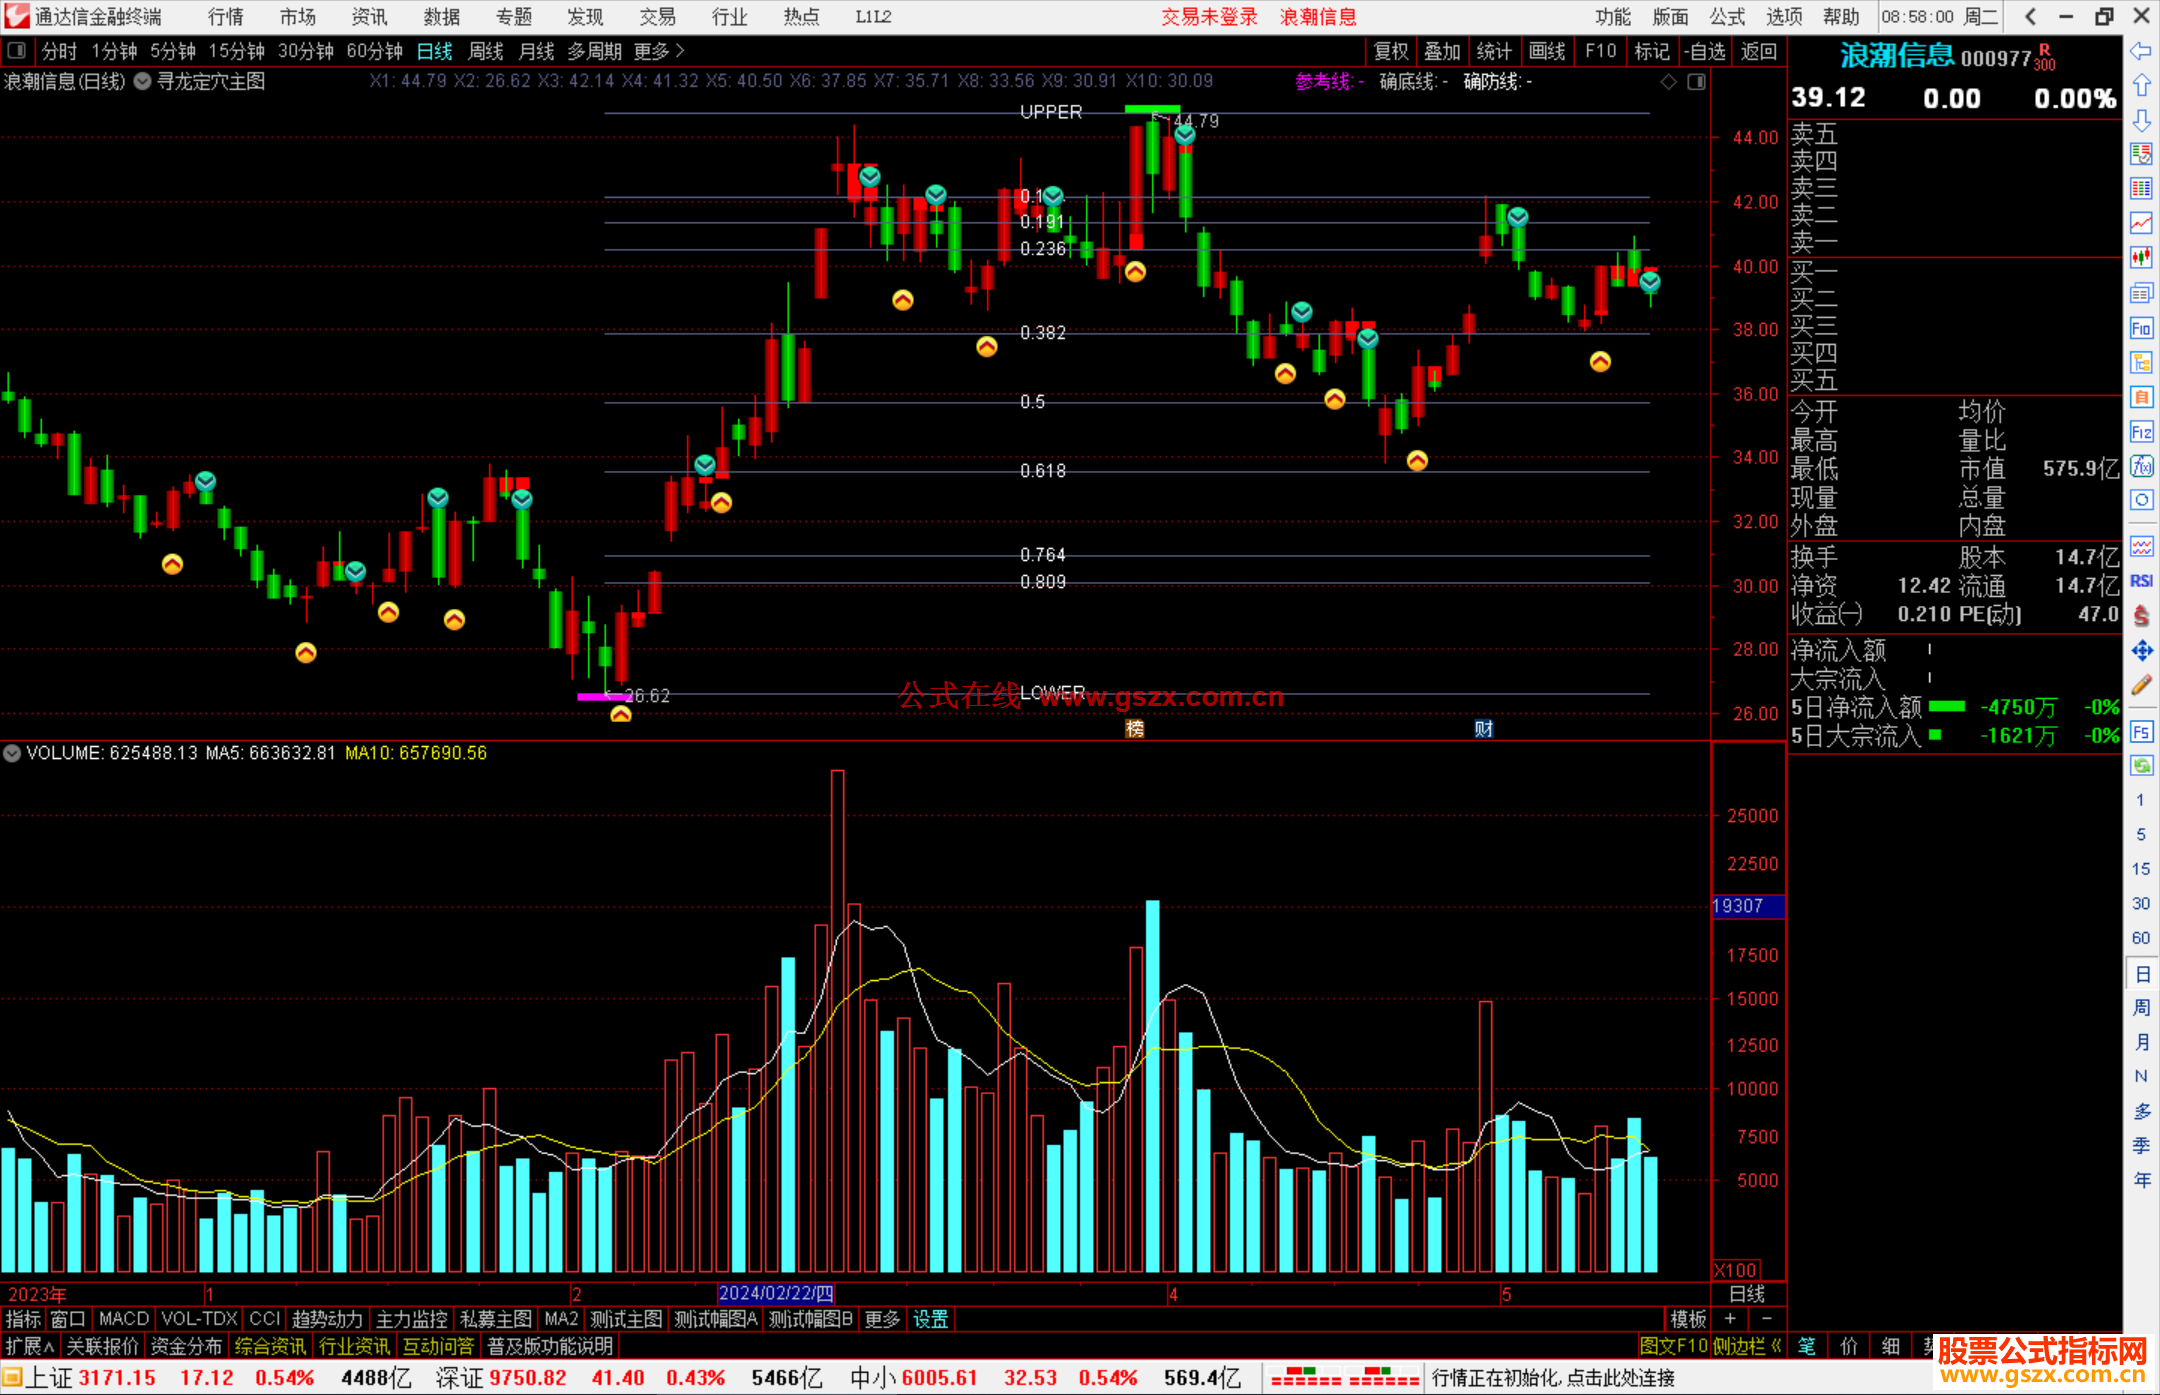Open the 寻龙定穴主图 indicator dropdown arrow

coord(143,82)
